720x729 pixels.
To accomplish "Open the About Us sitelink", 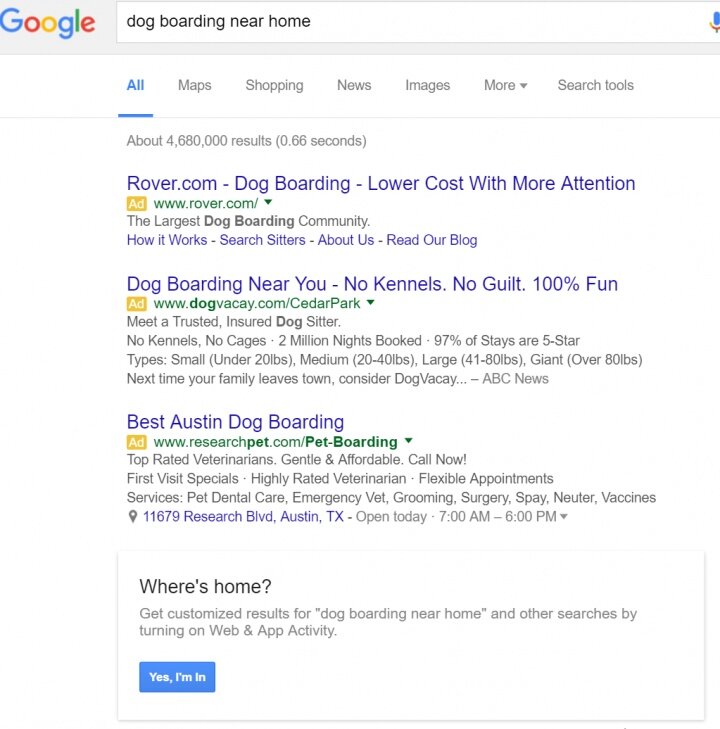I will click(x=346, y=240).
